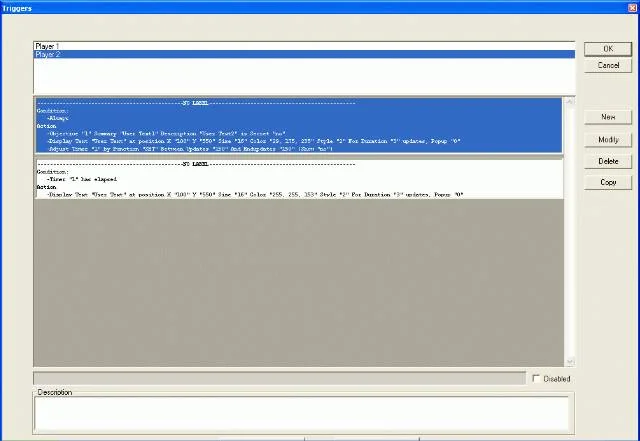Copy the selected trigger
The image size is (640, 441).
[x=608, y=183]
